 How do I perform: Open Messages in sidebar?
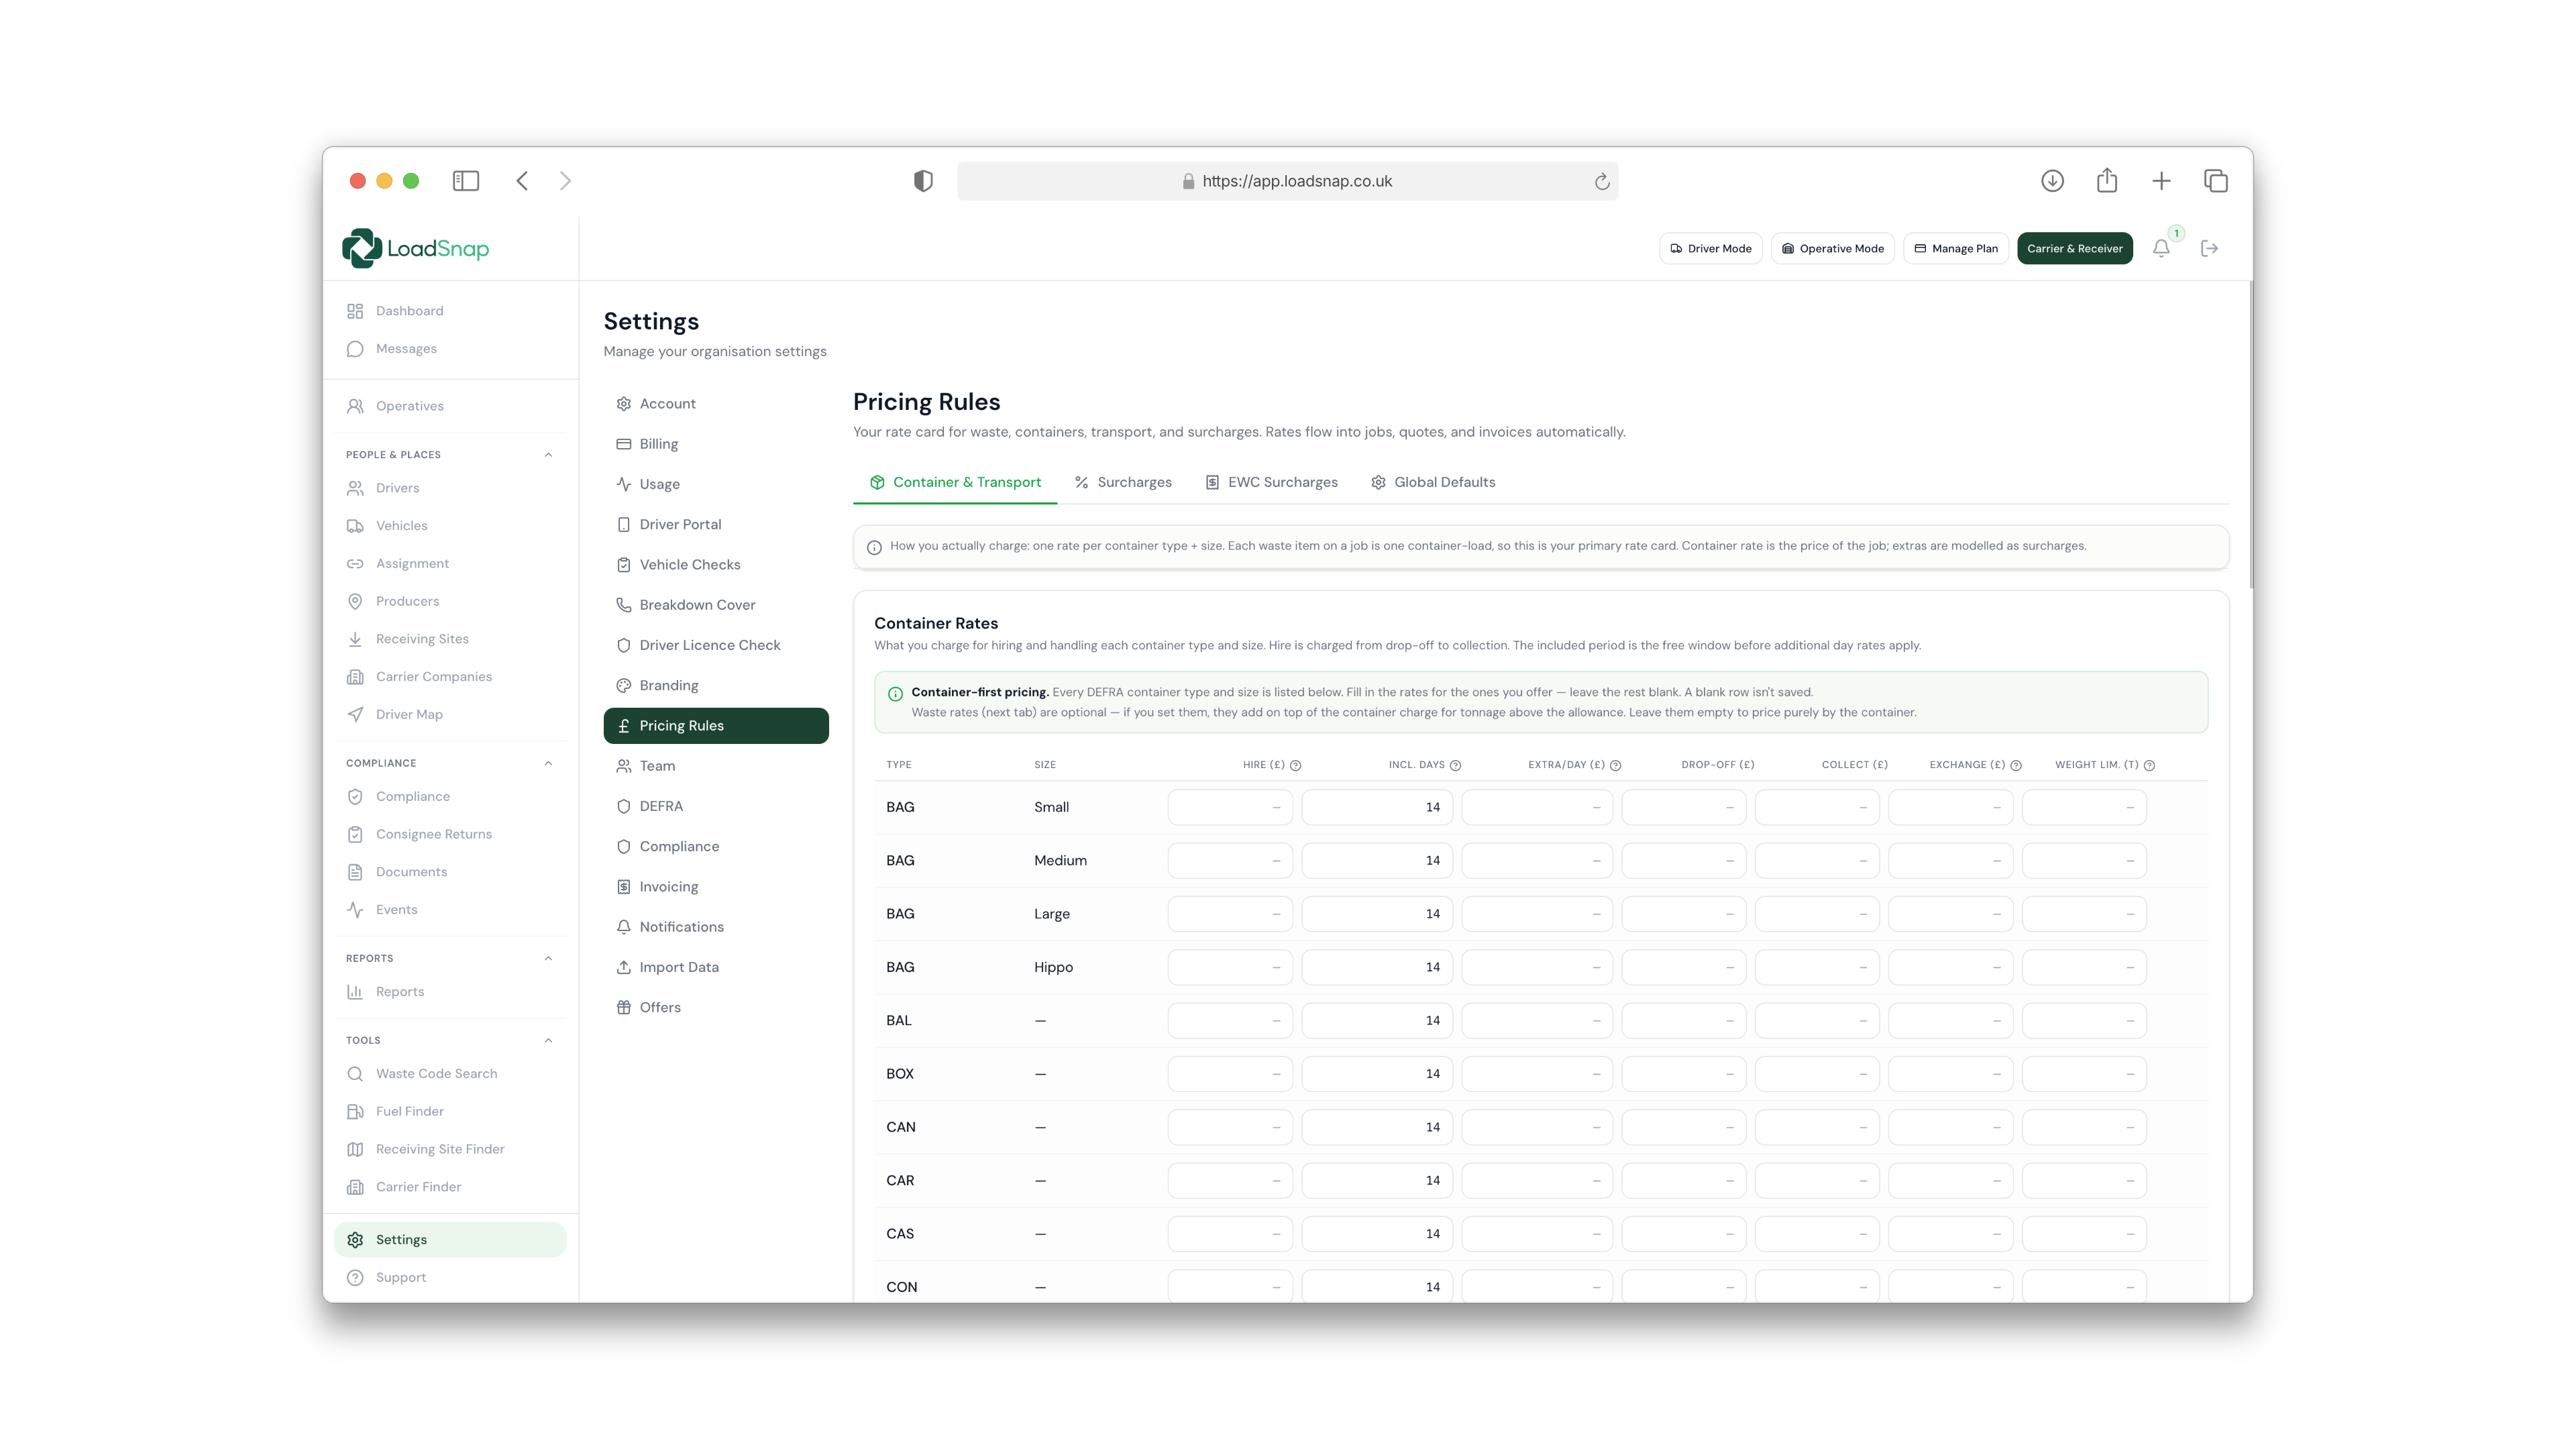[x=450, y=349]
